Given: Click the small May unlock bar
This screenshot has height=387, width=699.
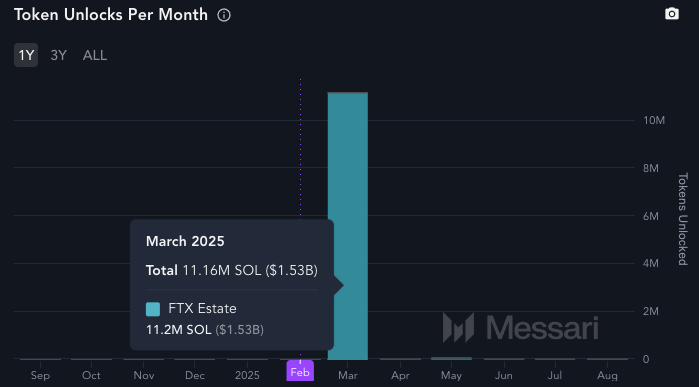Looking at the screenshot, I should point(451,358).
